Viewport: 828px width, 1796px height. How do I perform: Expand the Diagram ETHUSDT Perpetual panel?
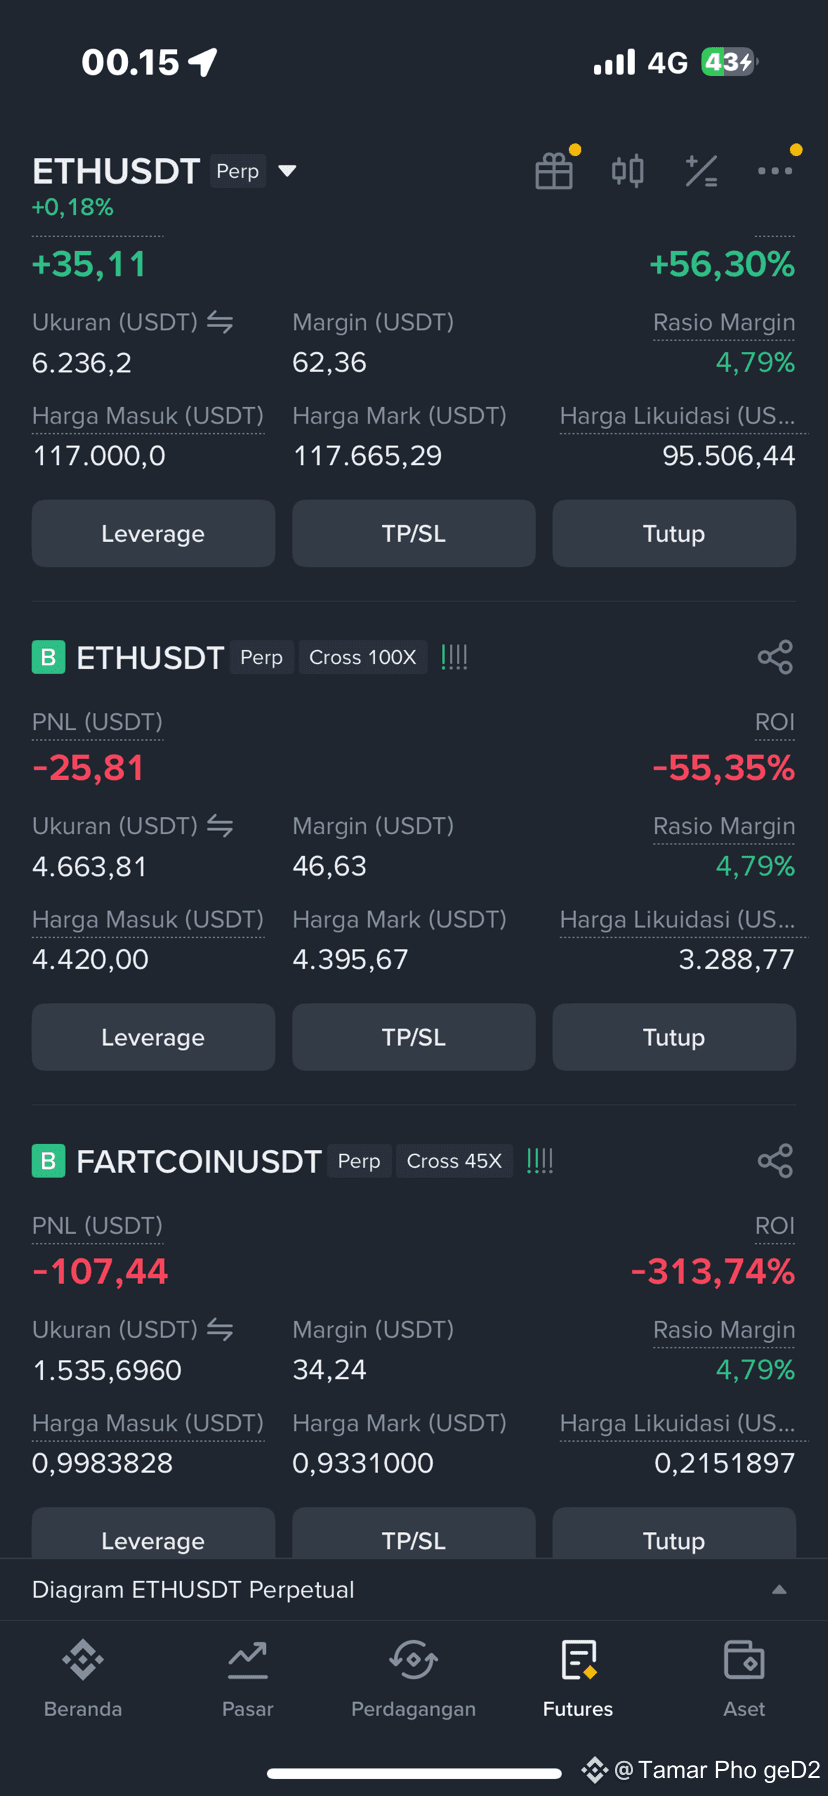(x=414, y=1589)
